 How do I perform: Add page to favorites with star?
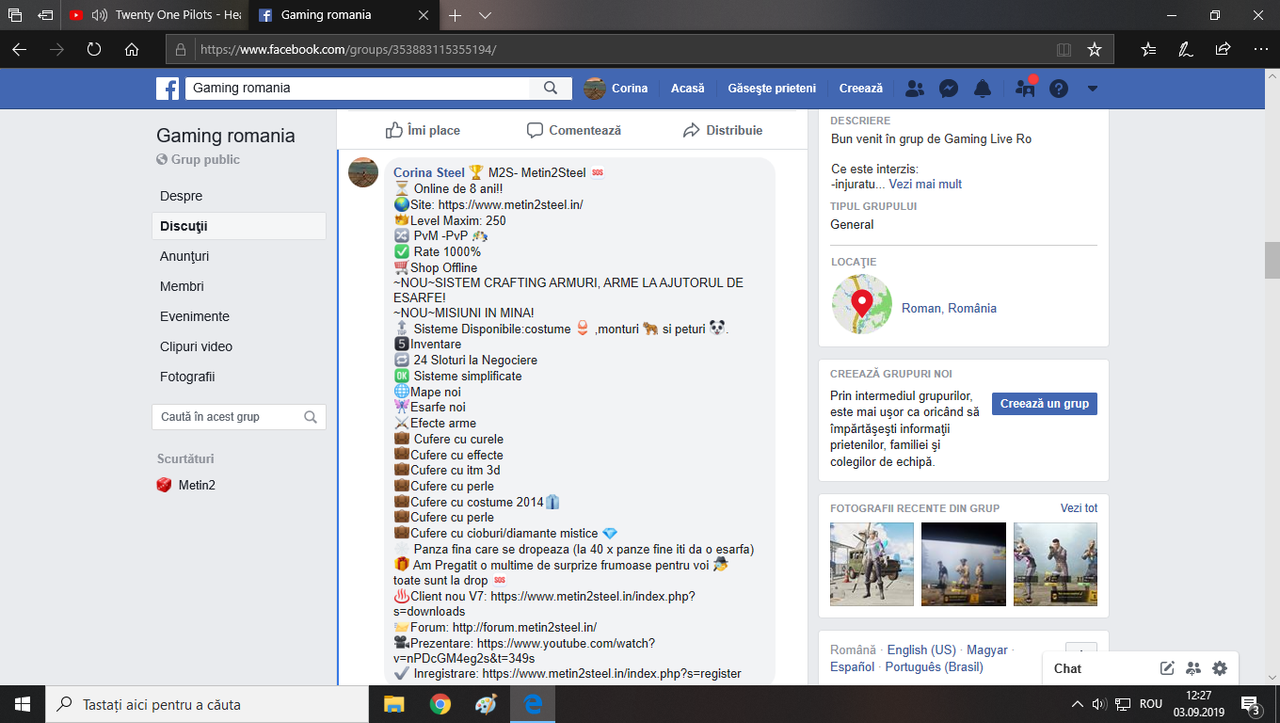[x=1094, y=49]
